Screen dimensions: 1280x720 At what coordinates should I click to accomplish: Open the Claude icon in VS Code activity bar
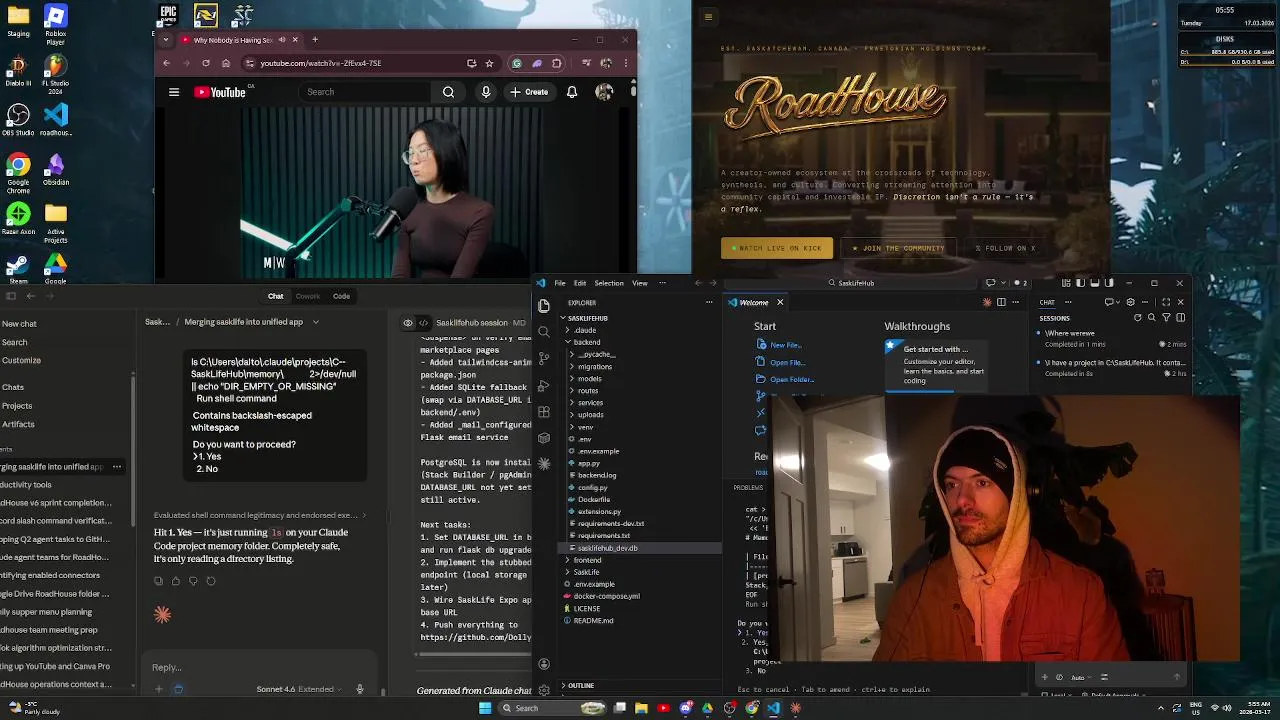(544, 464)
